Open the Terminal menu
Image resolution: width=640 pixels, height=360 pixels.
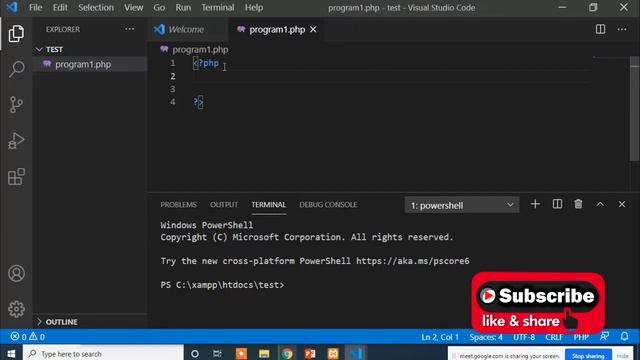tap(218, 7)
